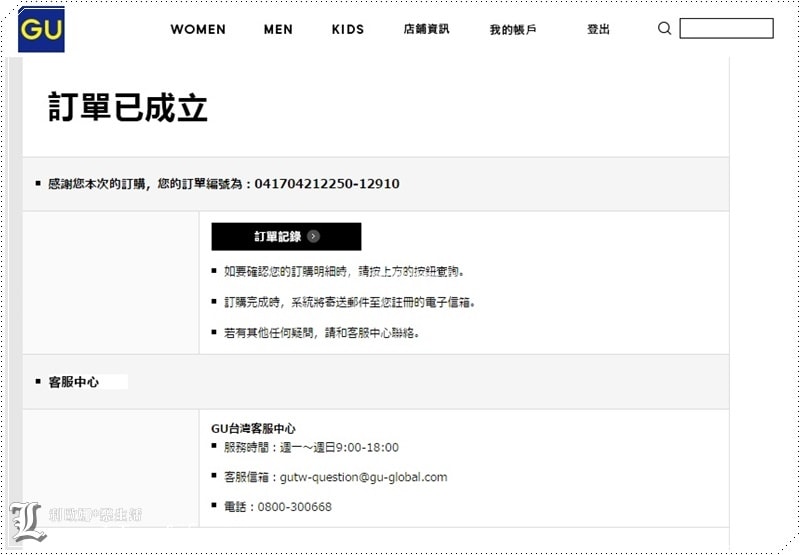
Task: Click the 若有其他任何疑問 contact note
Action: pos(321,333)
